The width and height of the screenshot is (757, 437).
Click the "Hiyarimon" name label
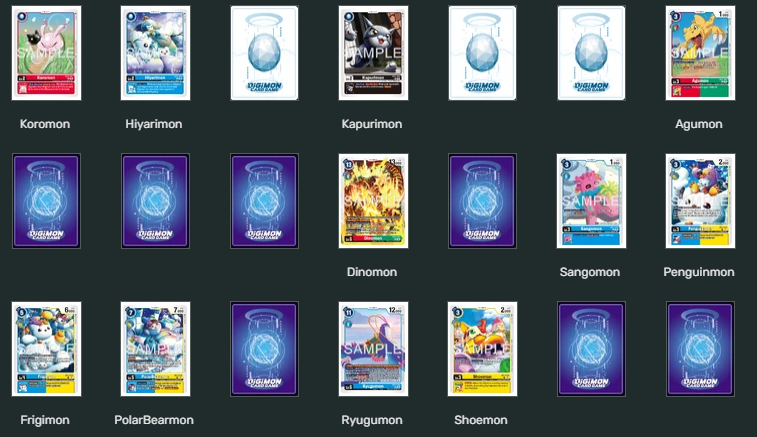(154, 124)
